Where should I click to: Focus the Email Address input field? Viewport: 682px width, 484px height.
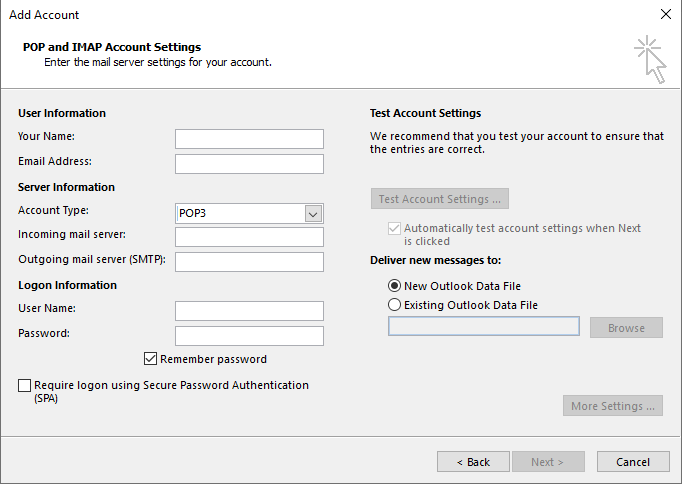point(249,164)
